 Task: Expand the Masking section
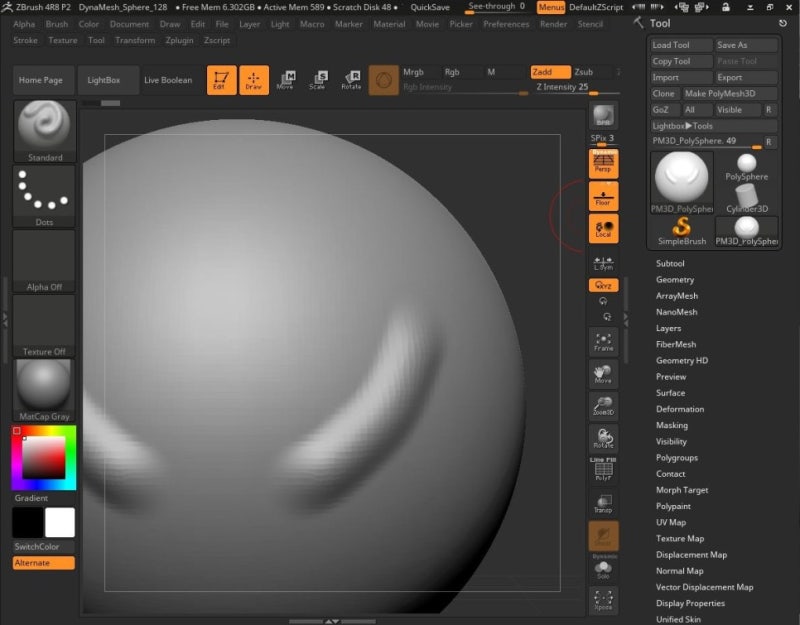671,425
